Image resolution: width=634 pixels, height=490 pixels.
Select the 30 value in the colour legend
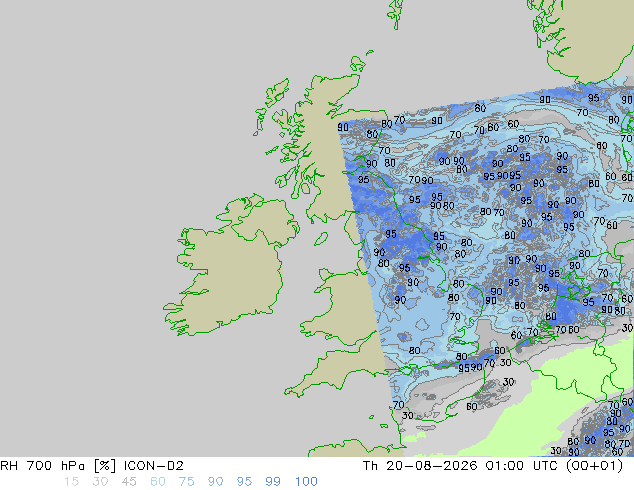pos(100,482)
